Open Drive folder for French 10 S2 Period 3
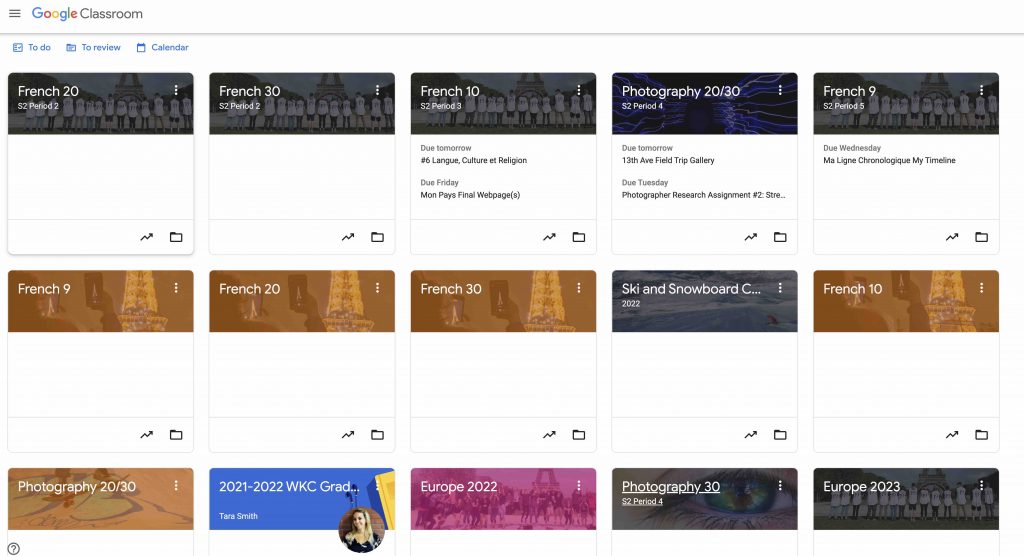This screenshot has width=1024, height=556. 579,237
